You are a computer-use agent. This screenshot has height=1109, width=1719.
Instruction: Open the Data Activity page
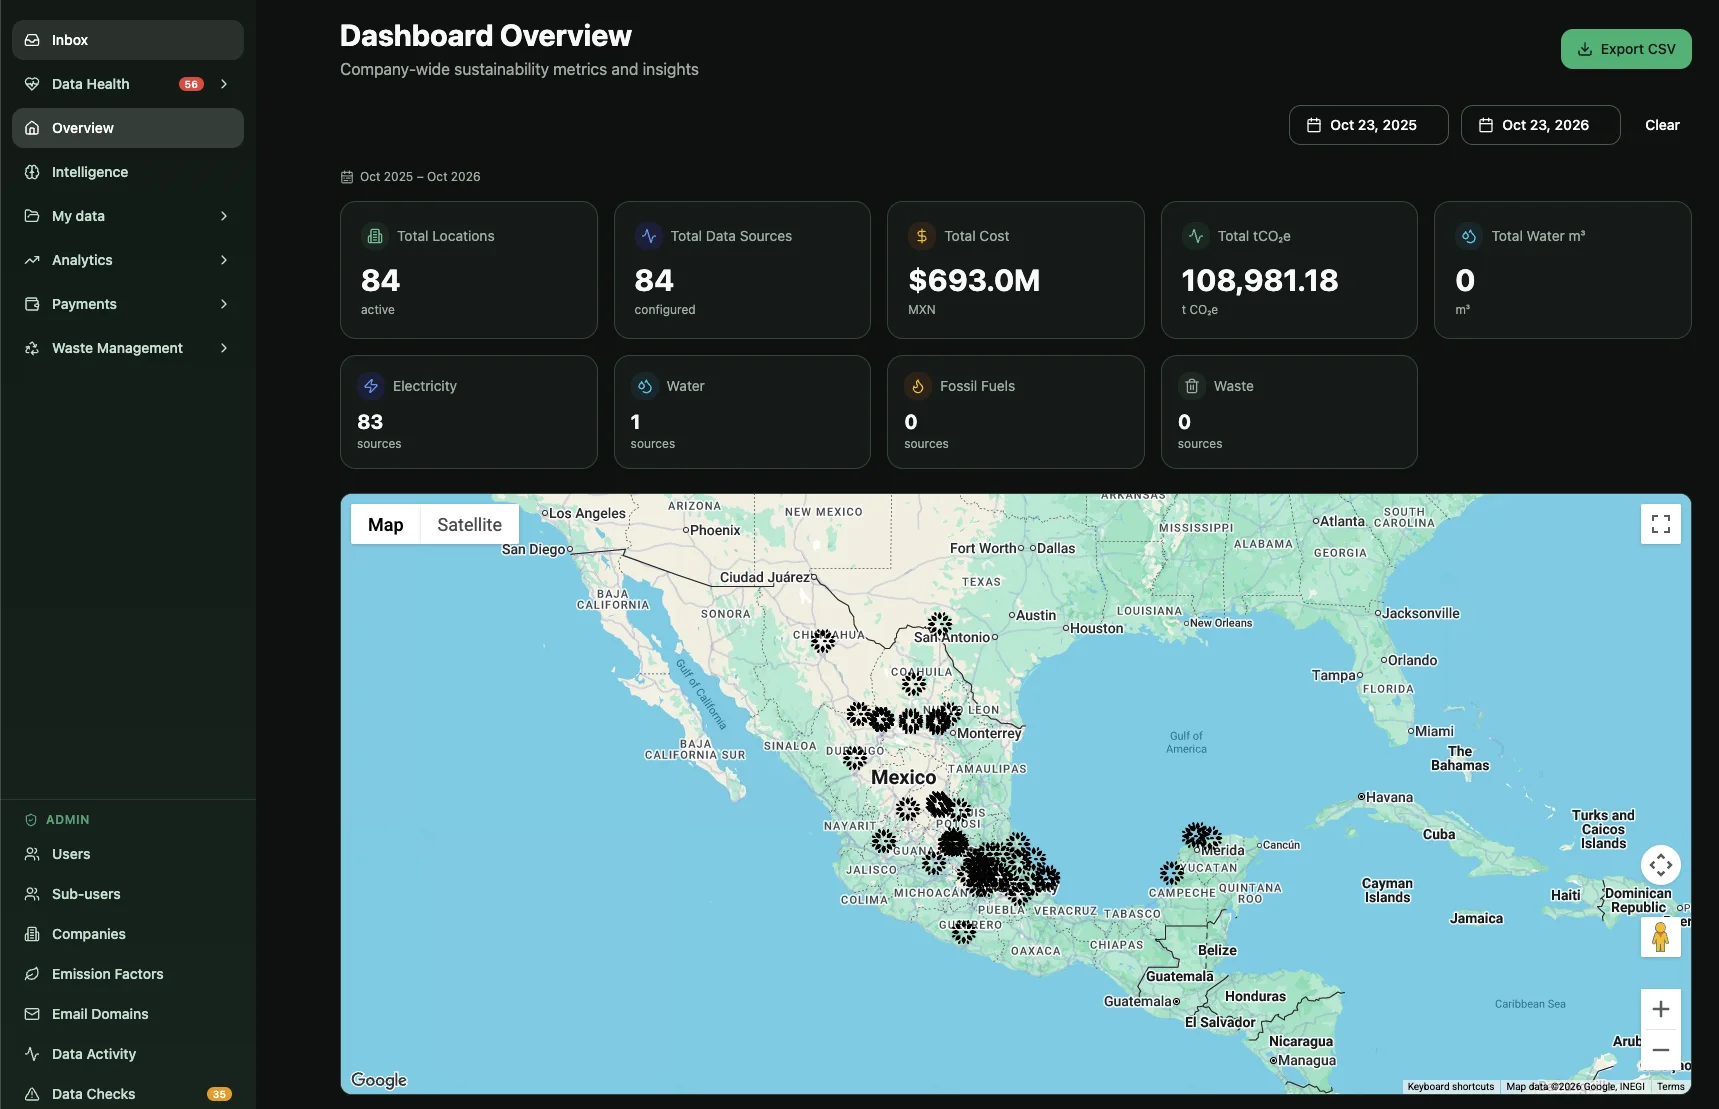128,1054
